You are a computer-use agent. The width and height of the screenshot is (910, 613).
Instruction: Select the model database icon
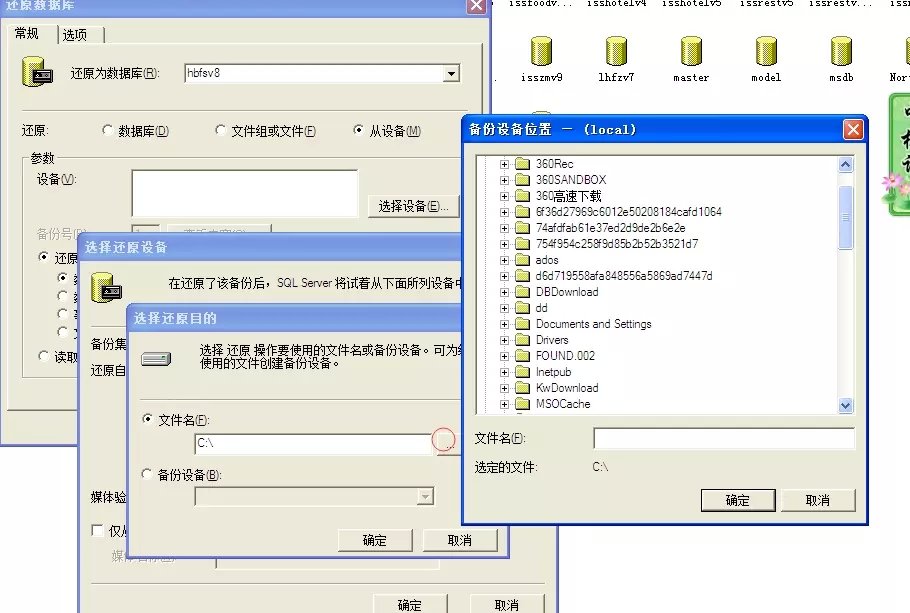pos(766,52)
